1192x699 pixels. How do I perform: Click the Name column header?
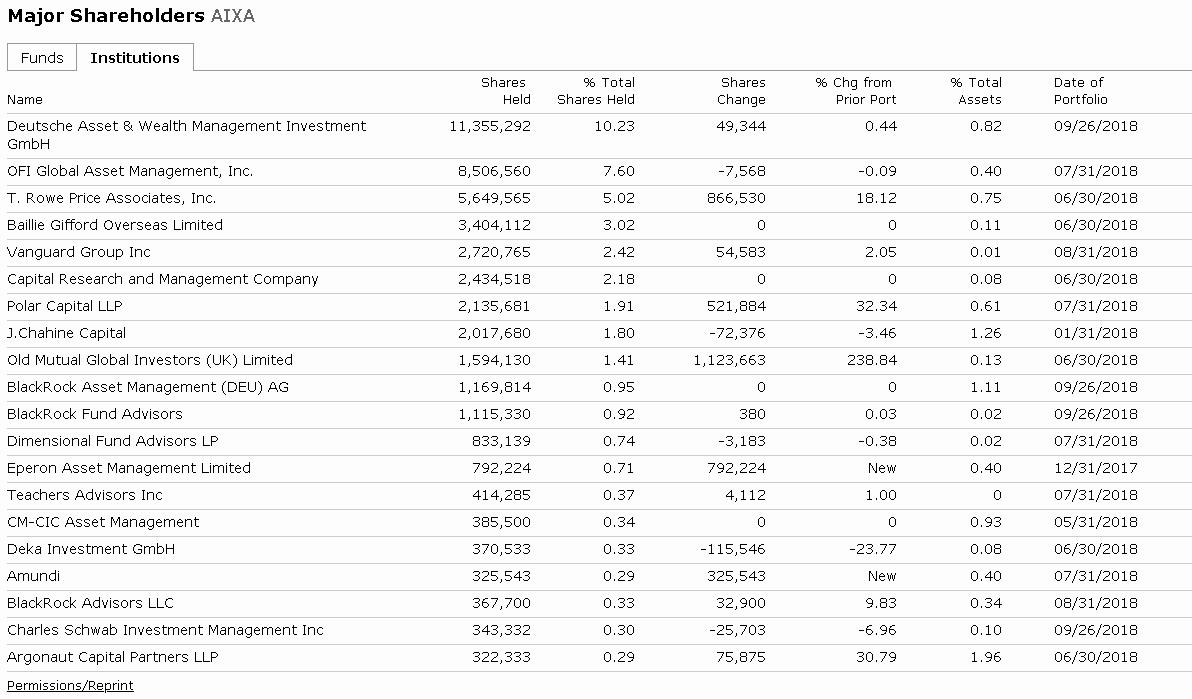[x=25, y=99]
